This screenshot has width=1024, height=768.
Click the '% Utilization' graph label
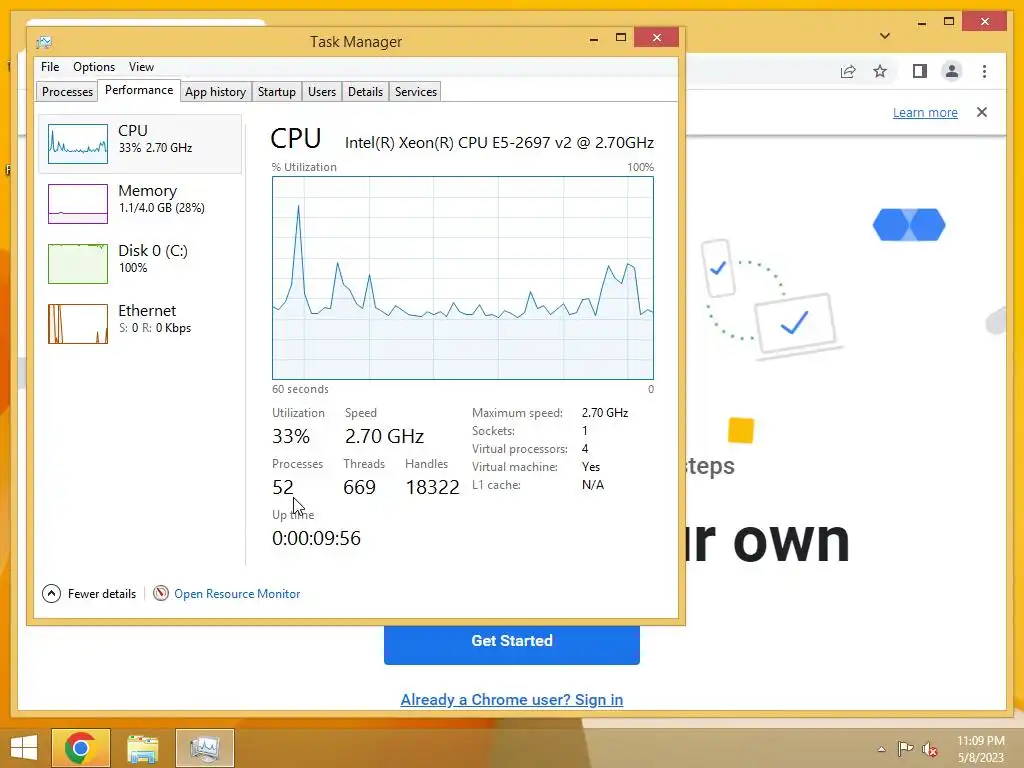coord(304,167)
